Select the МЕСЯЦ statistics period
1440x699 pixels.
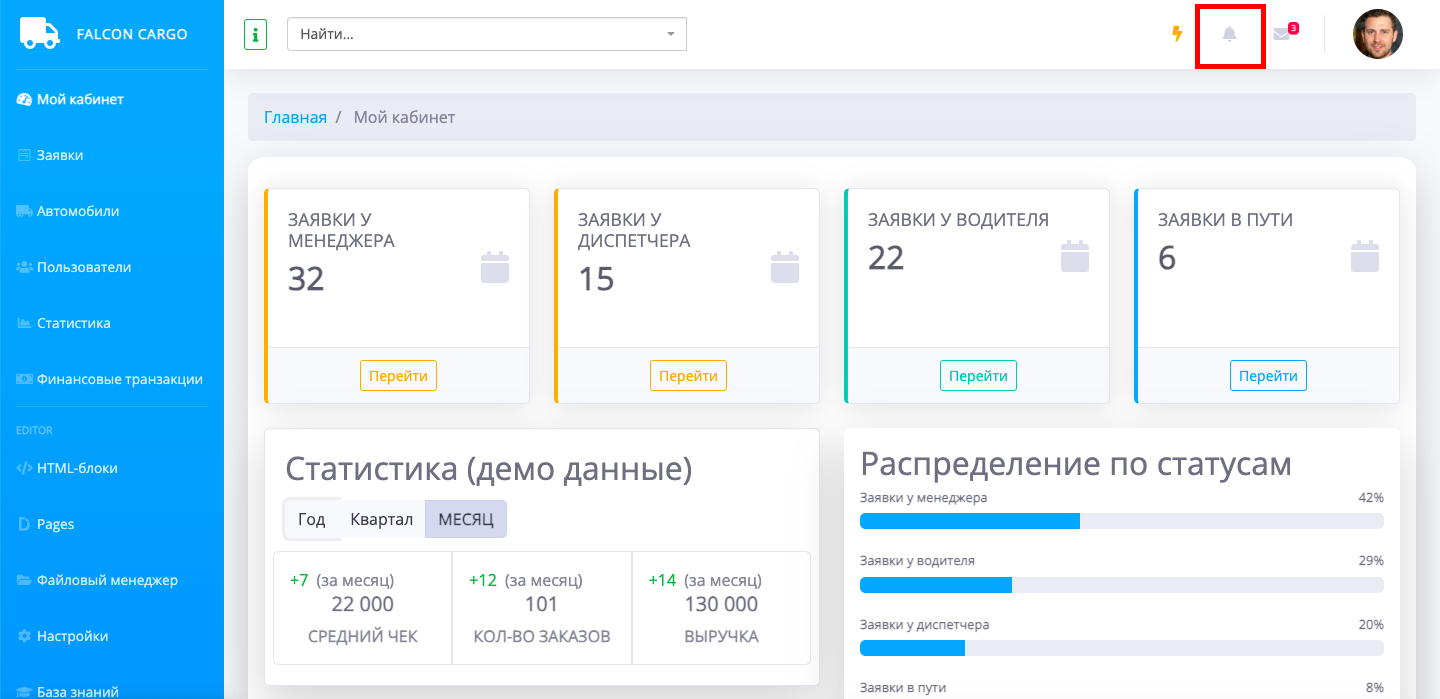point(466,520)
